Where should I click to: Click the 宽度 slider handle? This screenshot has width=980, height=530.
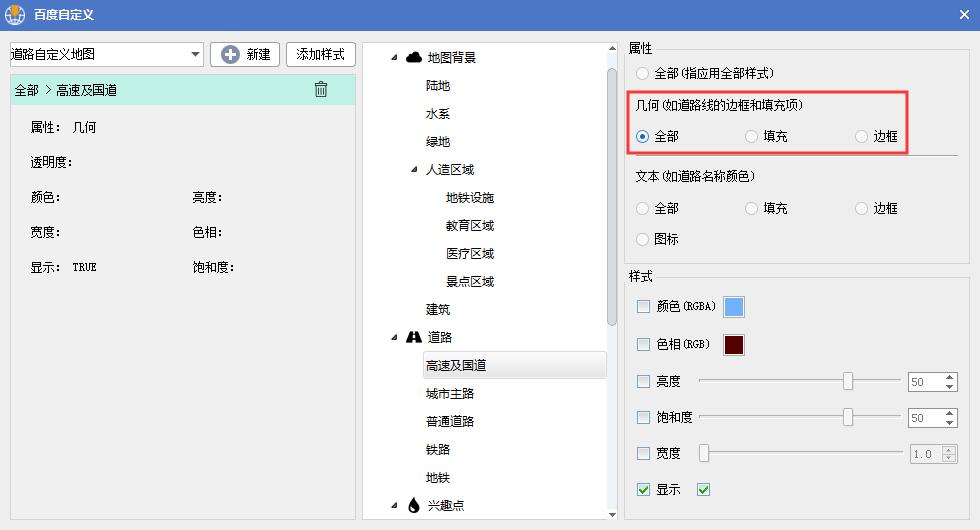point(704,453)
